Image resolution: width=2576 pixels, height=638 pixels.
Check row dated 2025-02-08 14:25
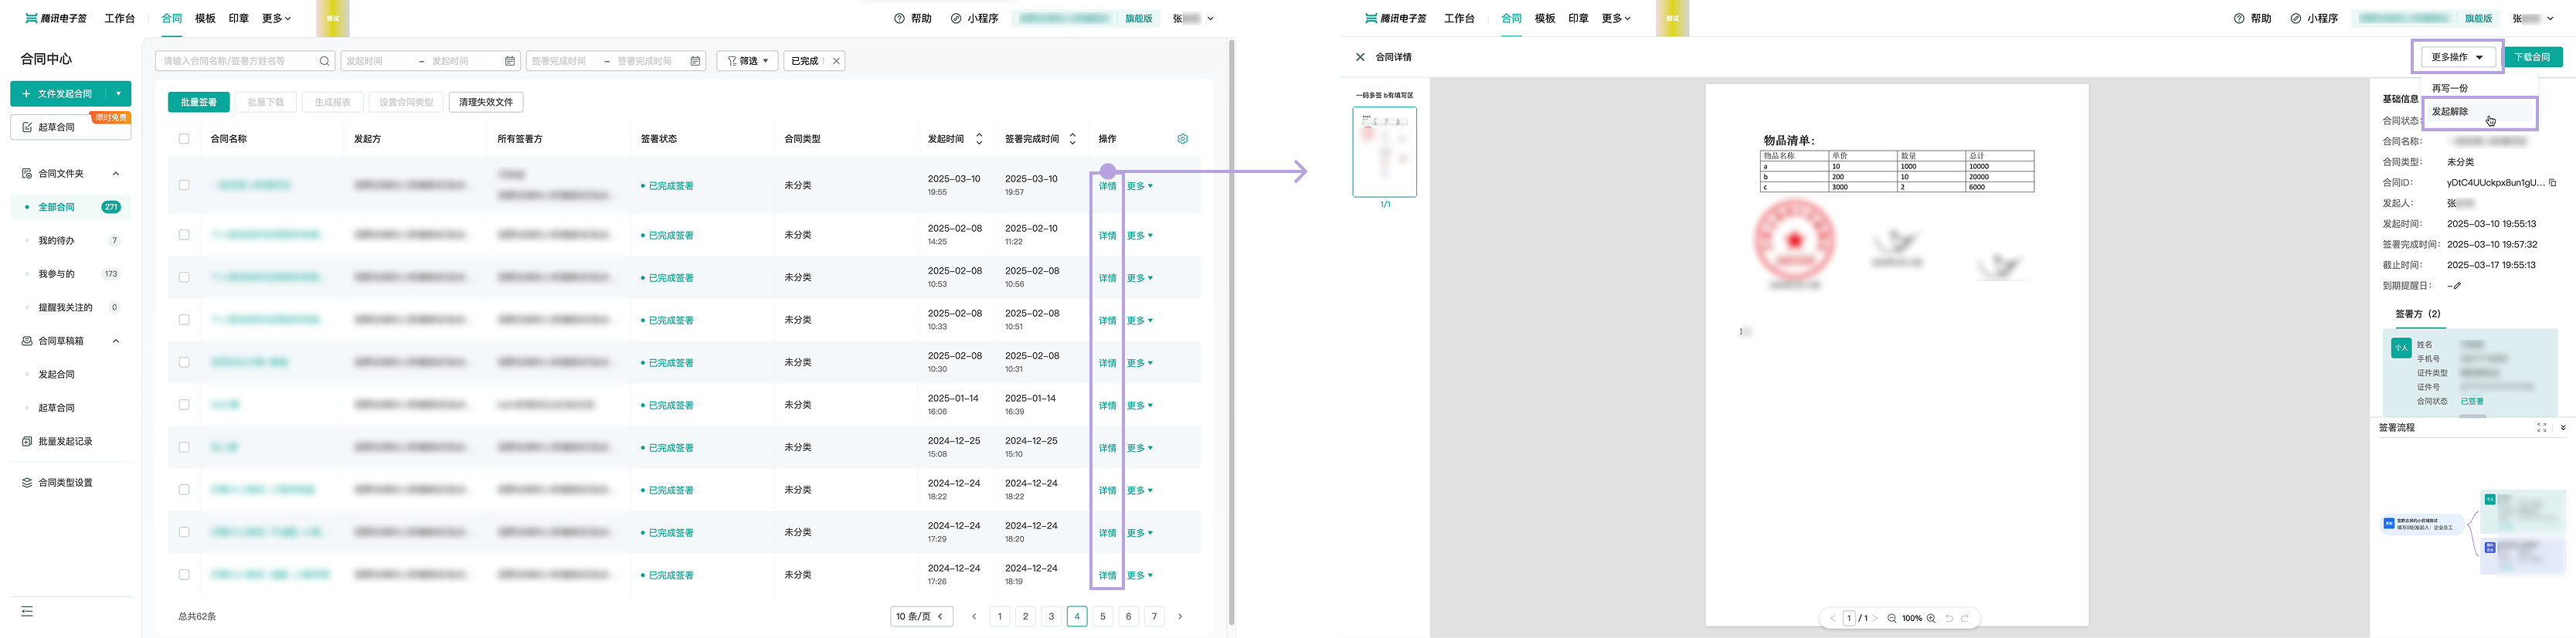pos(184,234)
